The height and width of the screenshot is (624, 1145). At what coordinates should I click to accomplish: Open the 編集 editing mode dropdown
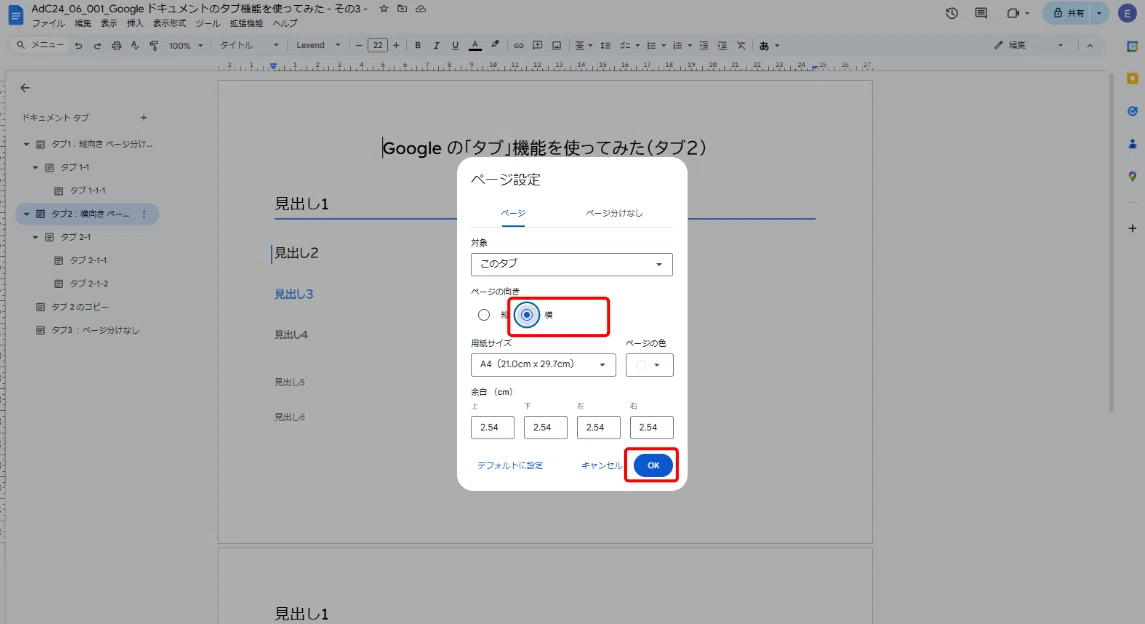1028,45
